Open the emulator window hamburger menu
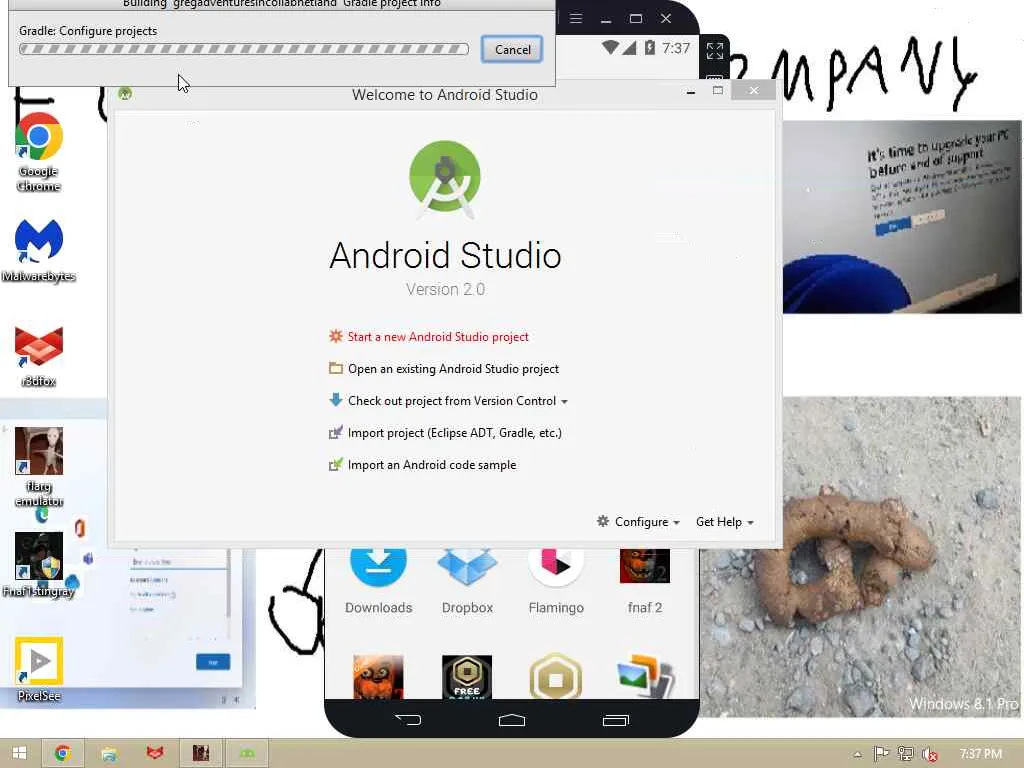 point(575,18)
